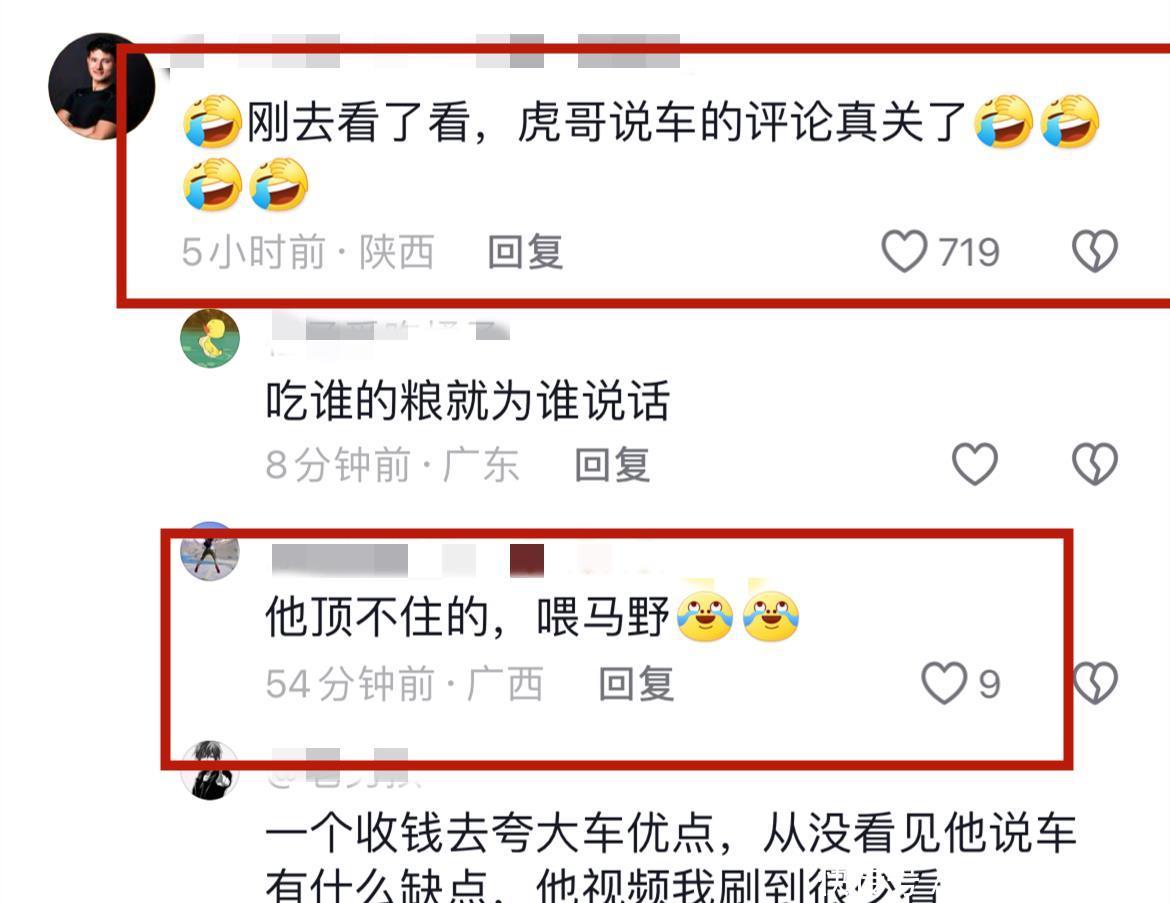Screen dimensions: 1170x903
Task: Open the man's profile avatar at top
Action: (x=101, y=86)
